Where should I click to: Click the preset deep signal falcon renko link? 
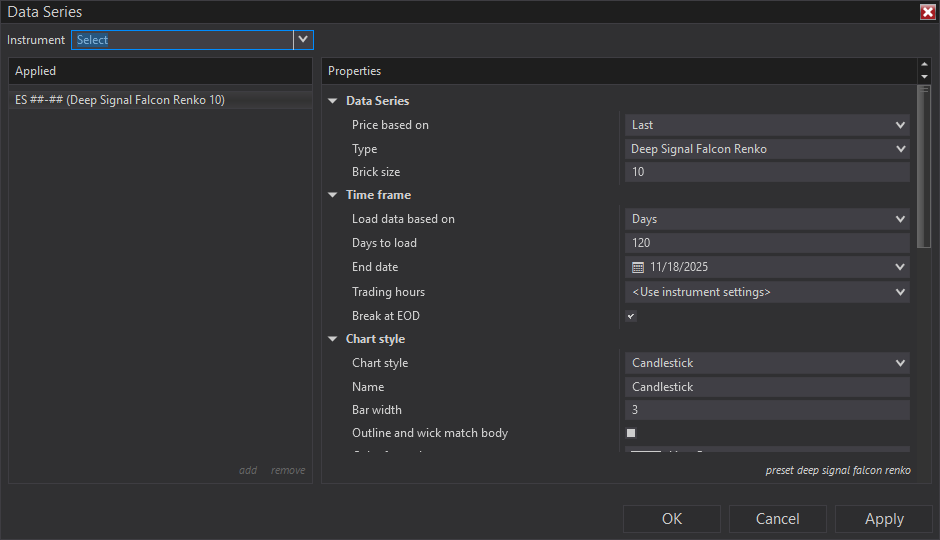point(837,470)
